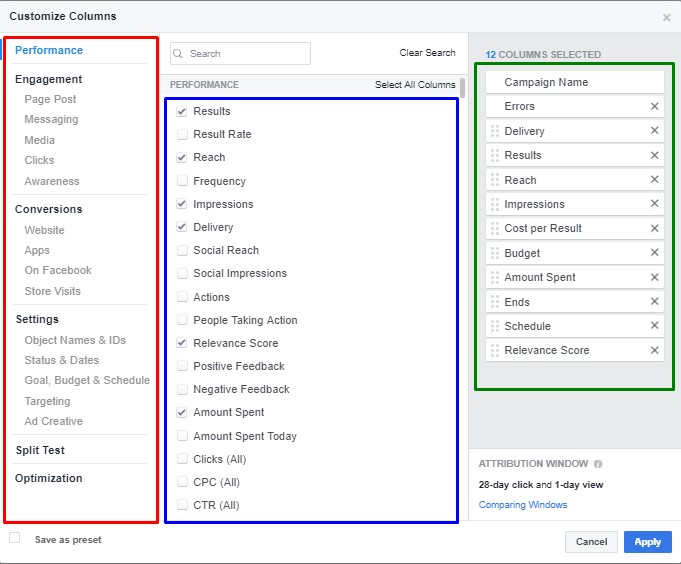Open the Engagement category
681x564 pixels.
click(48, 79)
